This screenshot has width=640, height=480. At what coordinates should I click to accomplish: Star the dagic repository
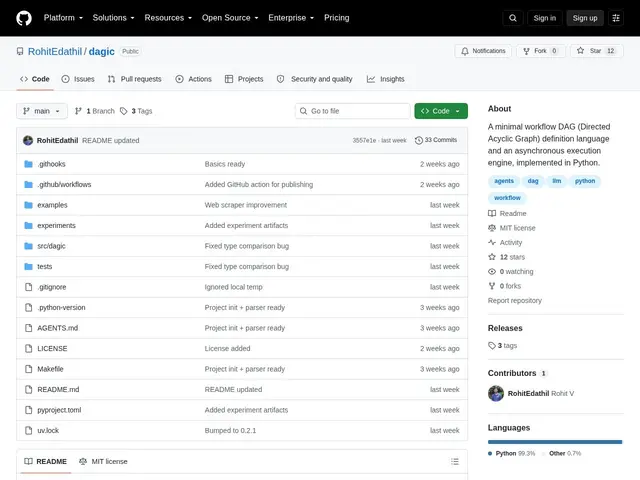(x=597, y=51)
